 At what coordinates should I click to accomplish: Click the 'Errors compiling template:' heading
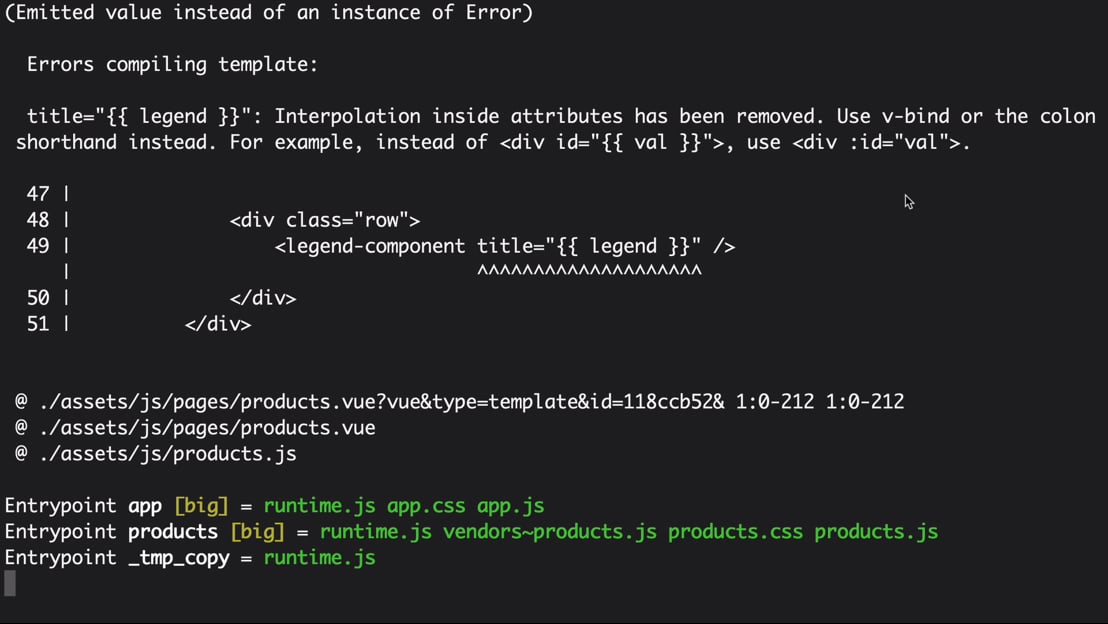point(172,65)
